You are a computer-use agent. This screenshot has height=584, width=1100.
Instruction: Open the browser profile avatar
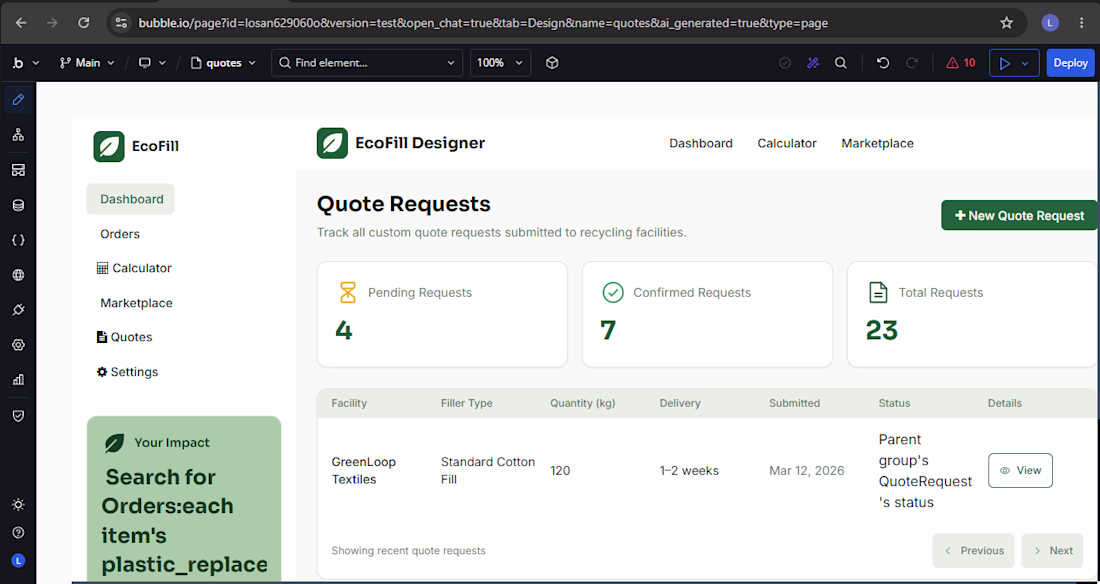pyautogui.click(x=1050, y=22)
